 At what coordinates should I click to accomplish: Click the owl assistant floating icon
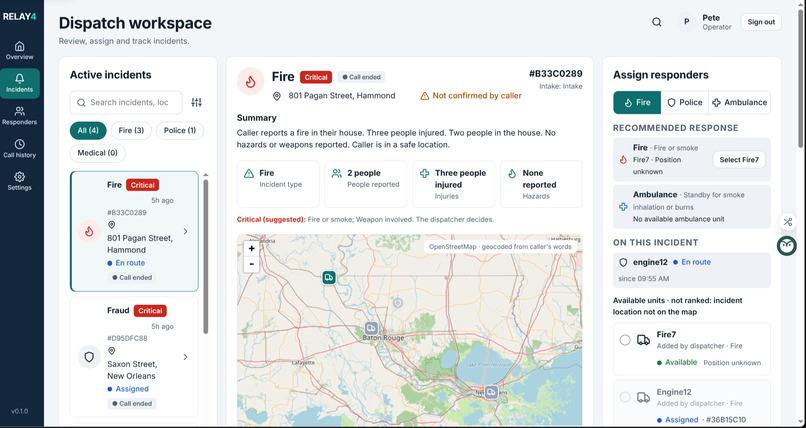[x=786, y=246]
